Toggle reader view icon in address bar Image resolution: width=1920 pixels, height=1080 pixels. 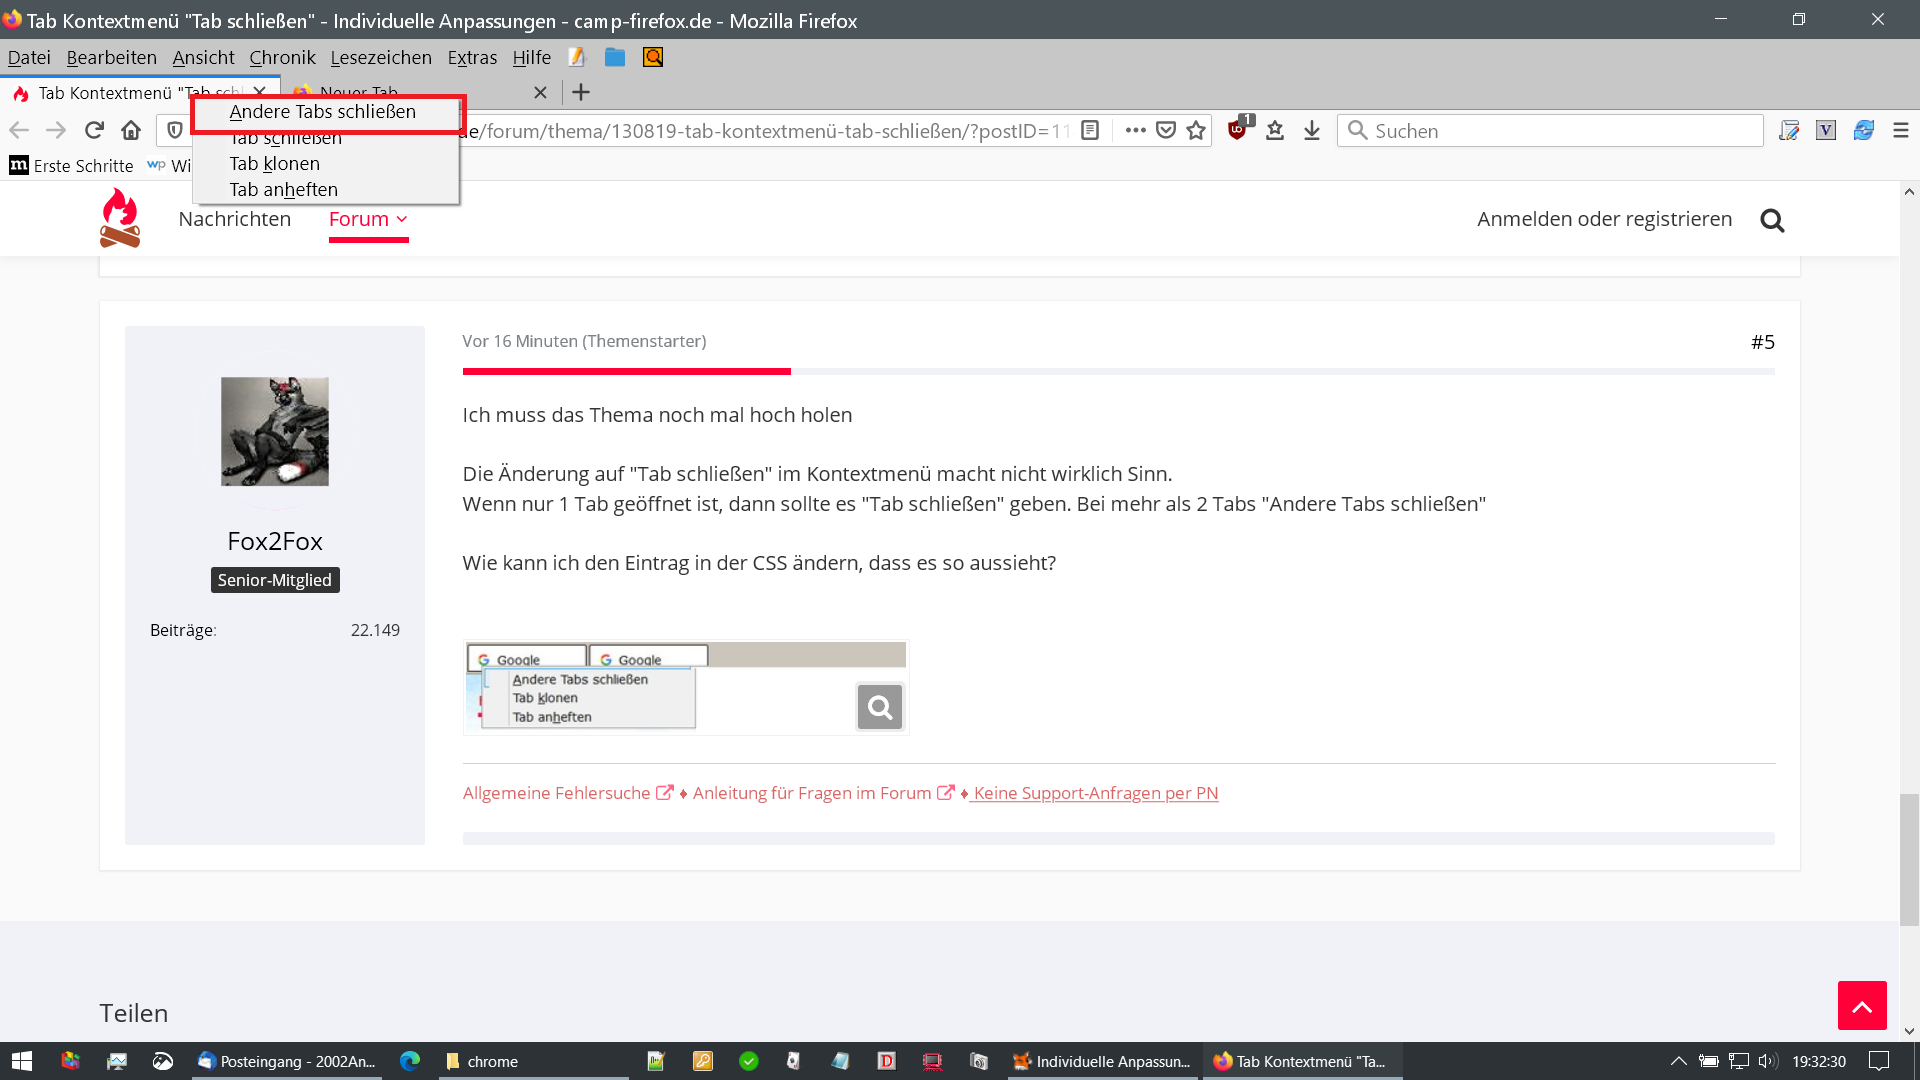pyautogui.click(x=1091, y=131)
